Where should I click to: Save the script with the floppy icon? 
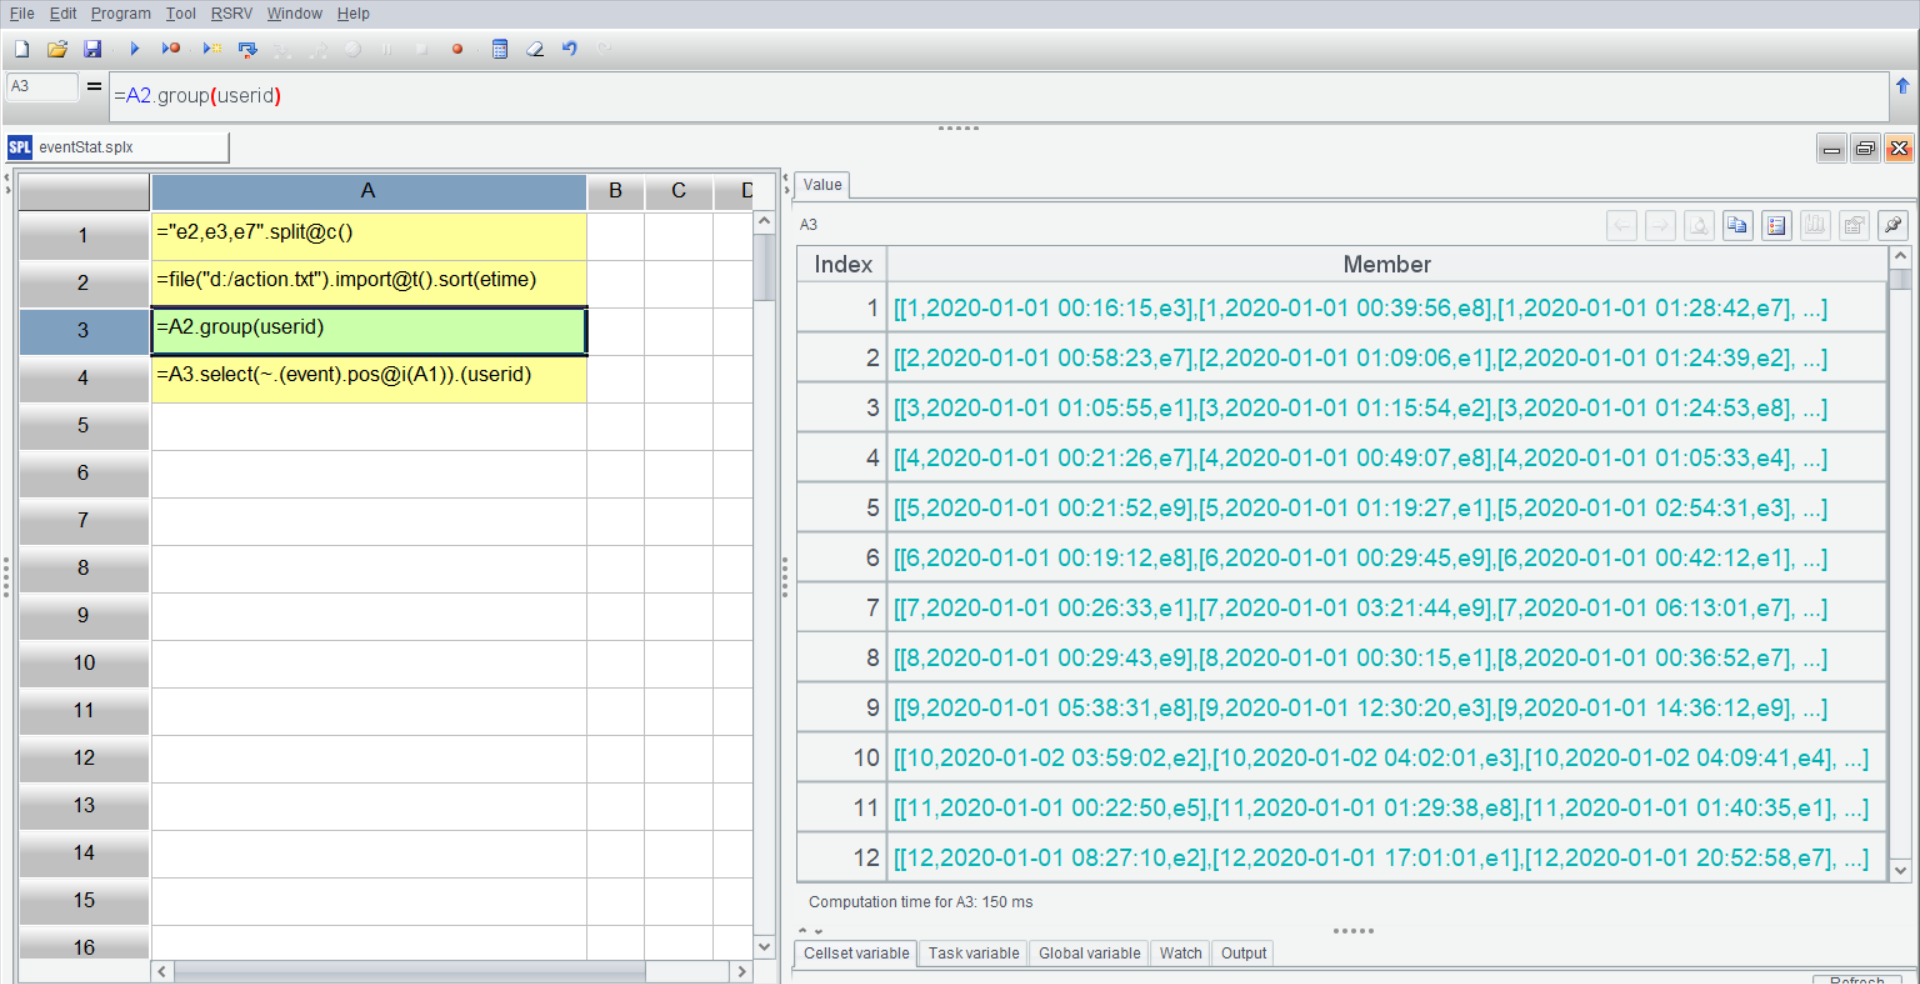[92, 49]
